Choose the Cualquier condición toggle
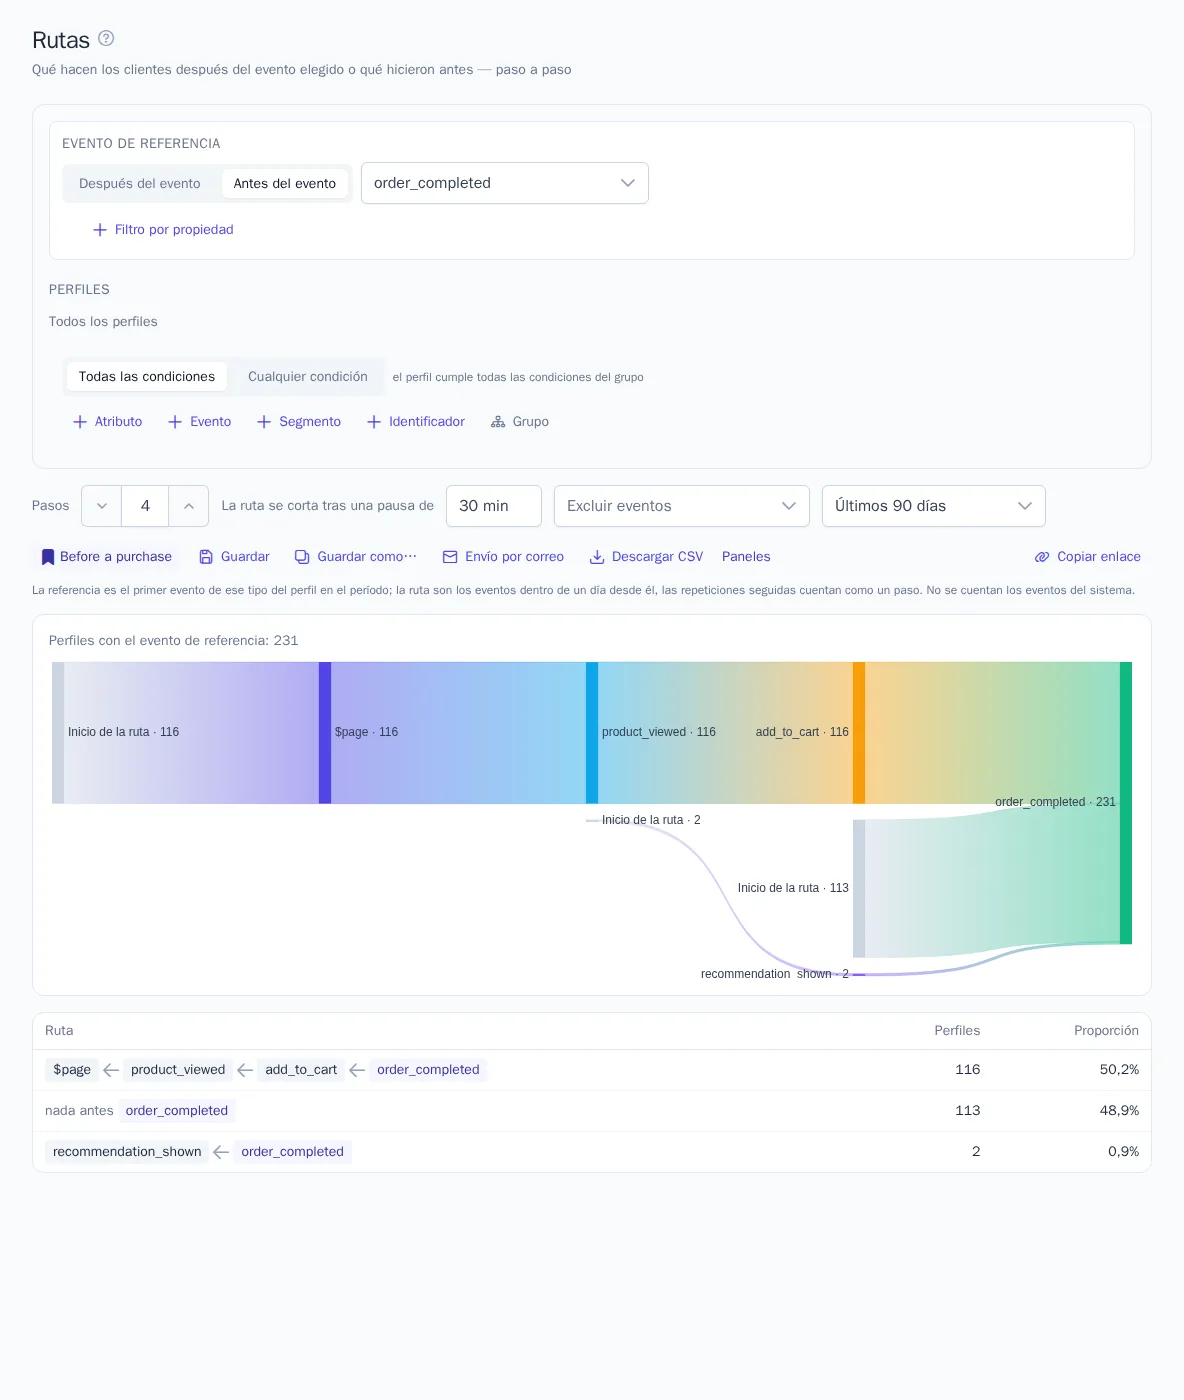This screenshot has width=1184, height=1400. tap(308, 377)
